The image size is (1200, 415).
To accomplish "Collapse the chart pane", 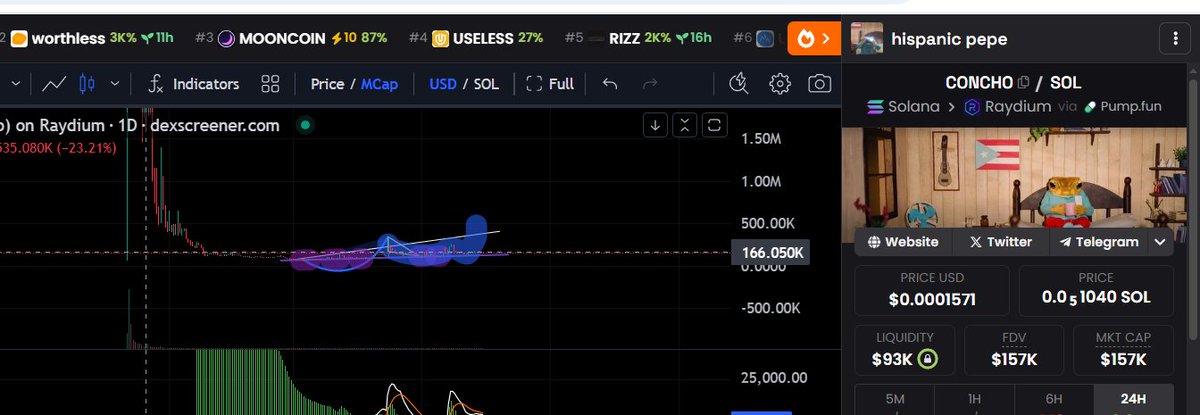I will point(684,125).
